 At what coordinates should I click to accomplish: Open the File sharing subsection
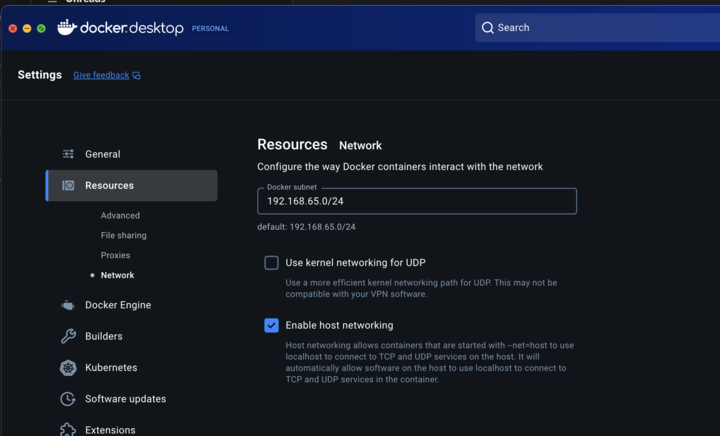tap(123, 236)
